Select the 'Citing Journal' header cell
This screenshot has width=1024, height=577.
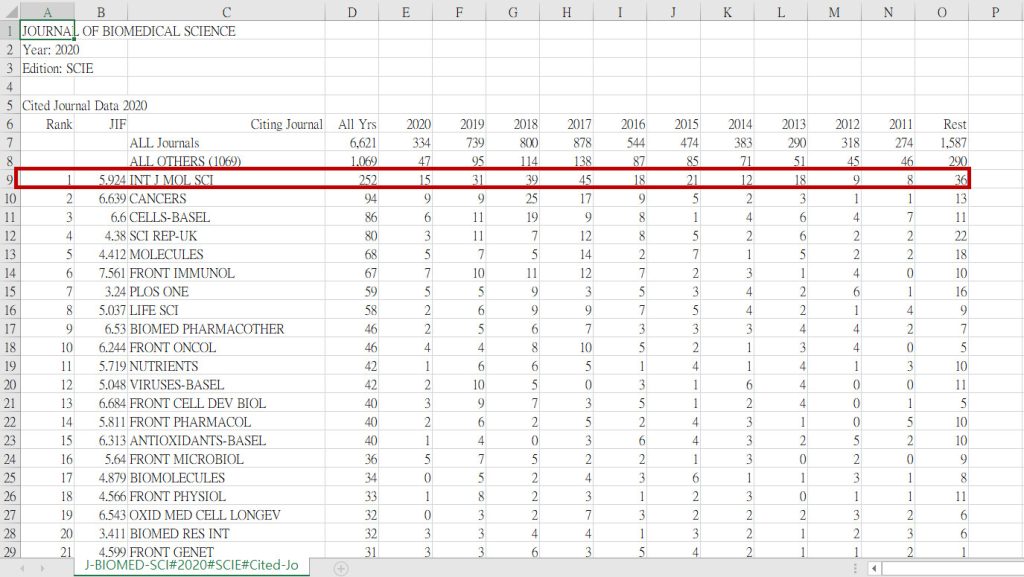click(226, 124)
